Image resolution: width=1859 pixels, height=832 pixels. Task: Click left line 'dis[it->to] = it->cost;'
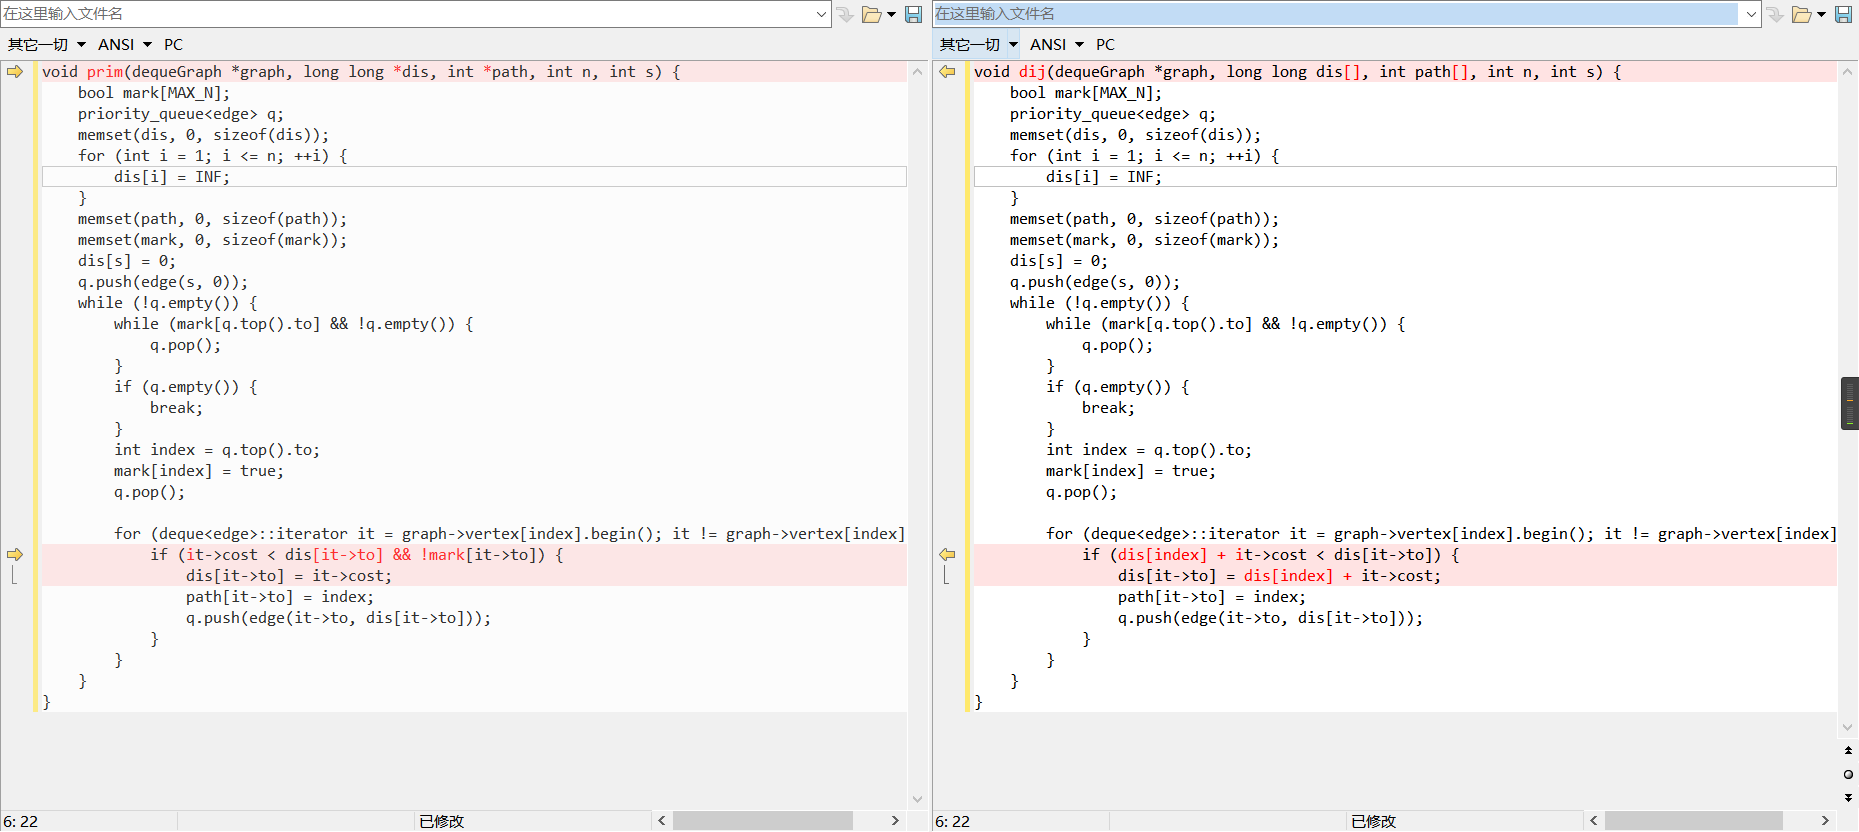289,576
